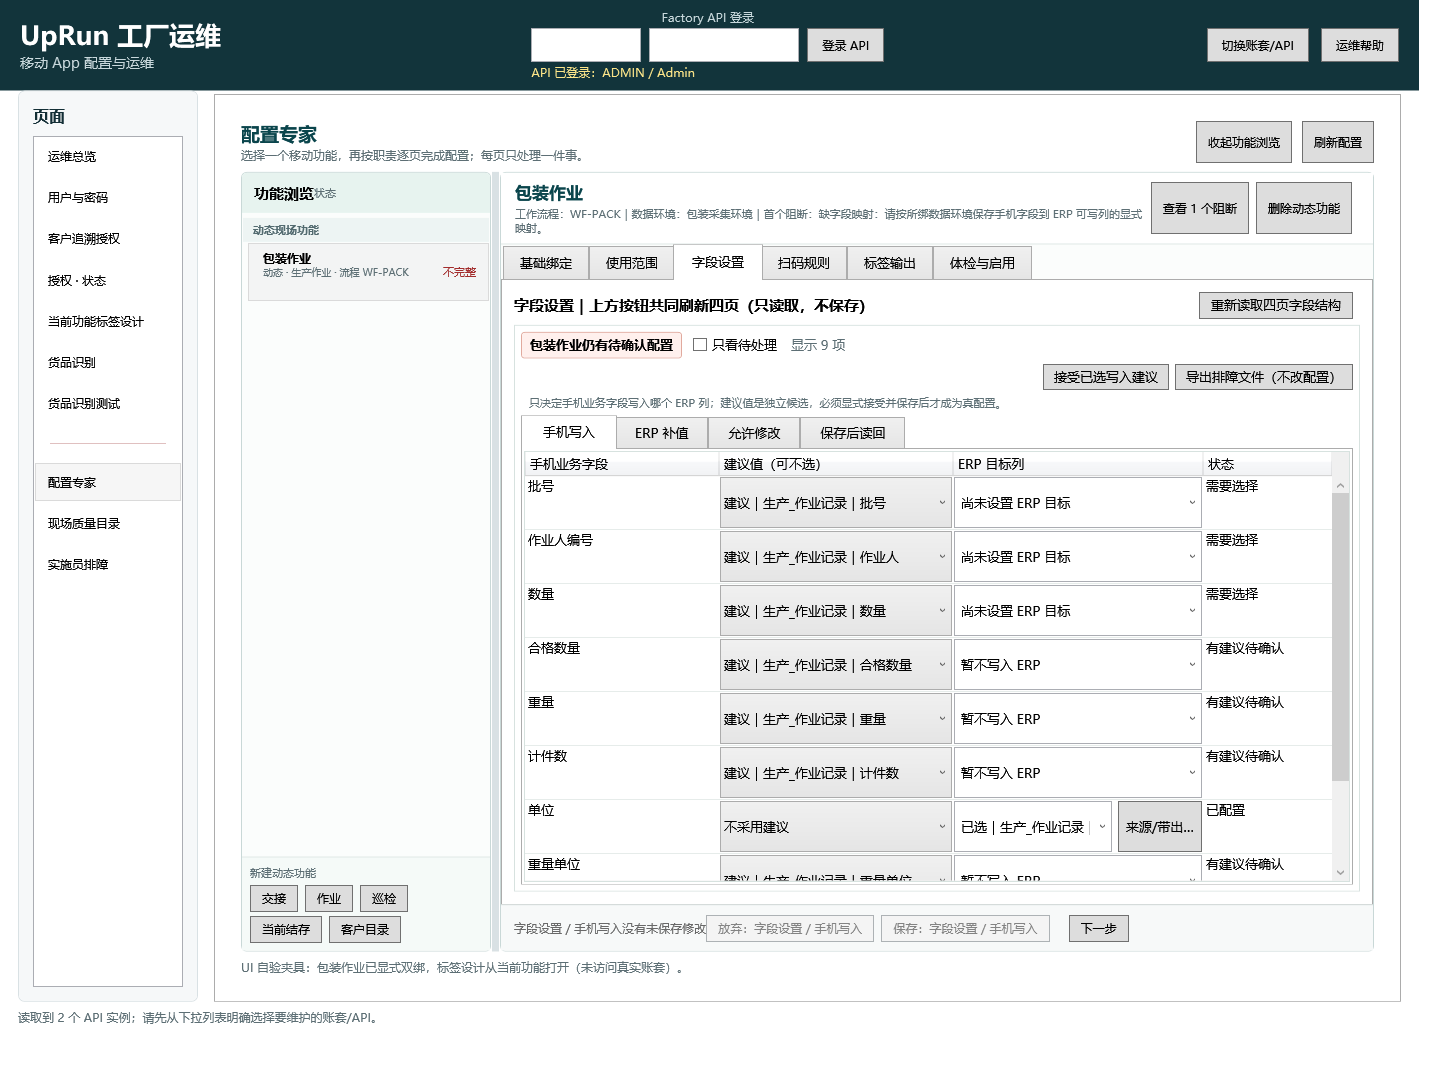
Task: Open the 批号 ERP target column dropdown
Action: click(x=1077, y=503)
